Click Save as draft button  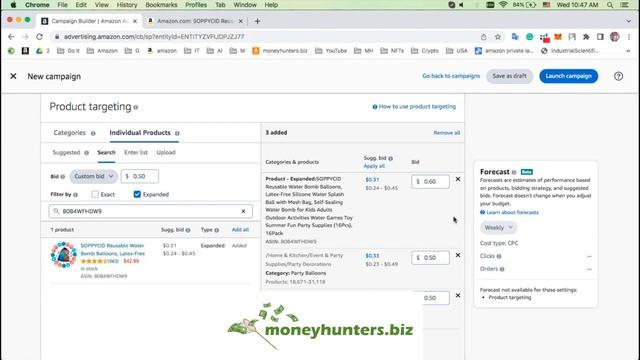tap(509, 76)
